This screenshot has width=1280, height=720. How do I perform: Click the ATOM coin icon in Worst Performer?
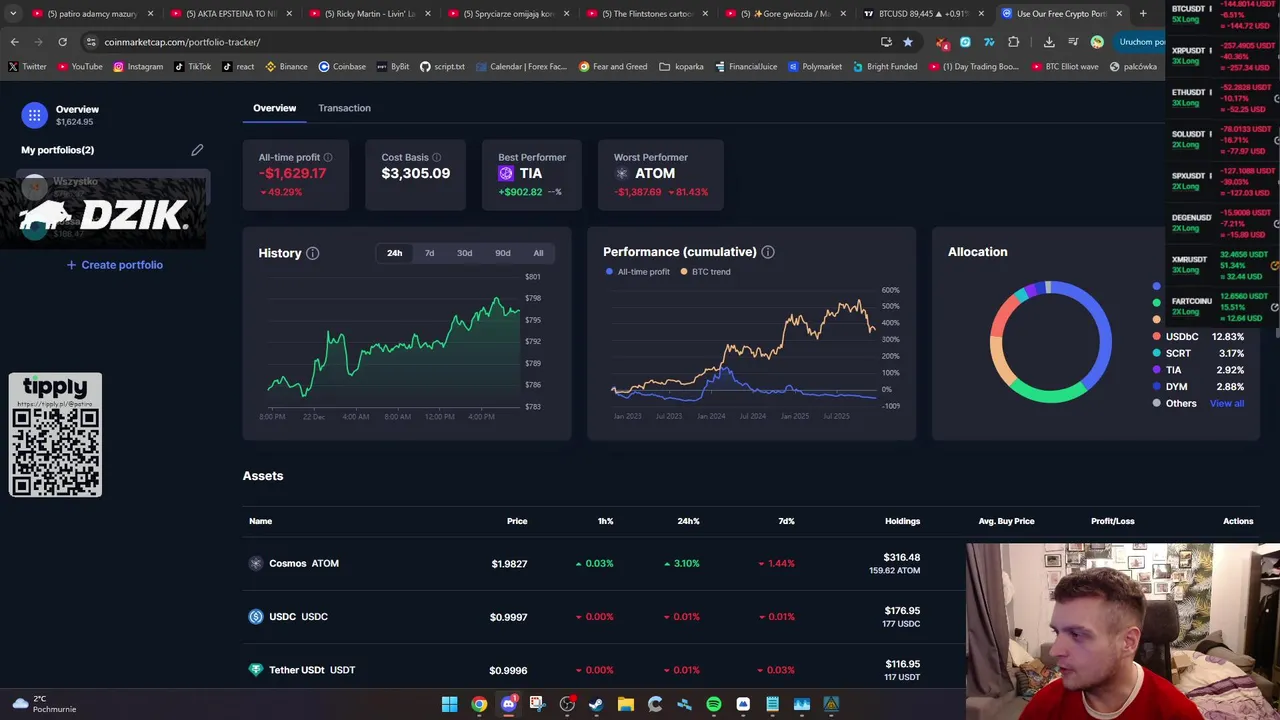tap(621, 173)
